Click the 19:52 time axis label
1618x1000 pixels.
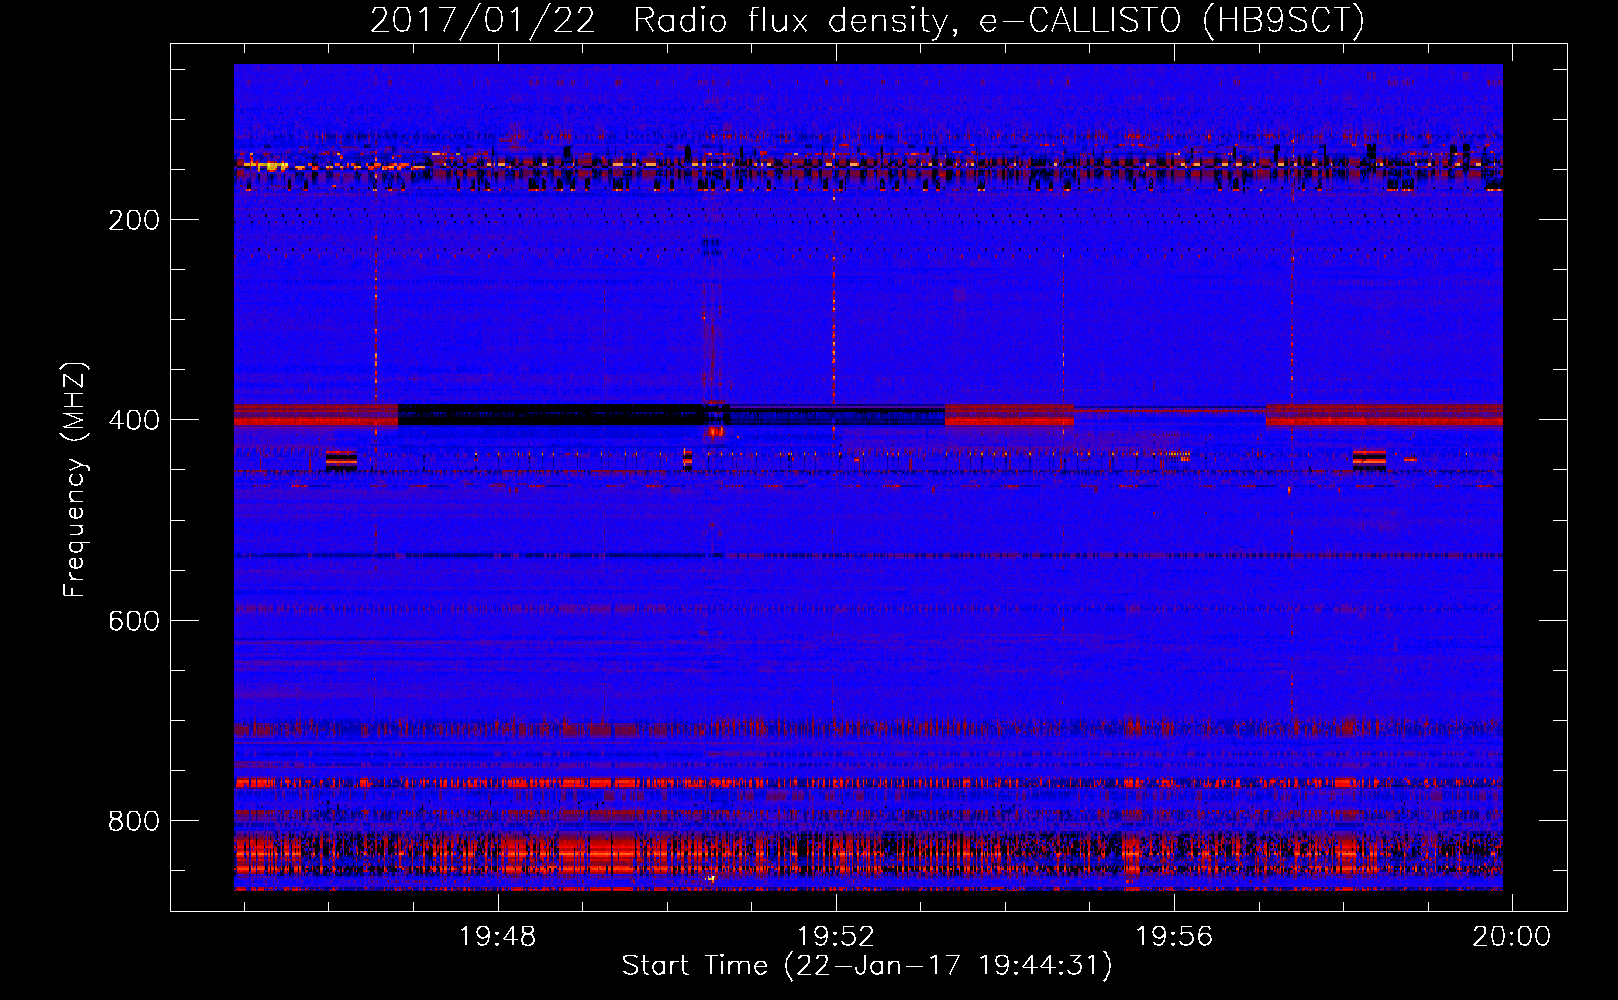(x=835, y=937)
